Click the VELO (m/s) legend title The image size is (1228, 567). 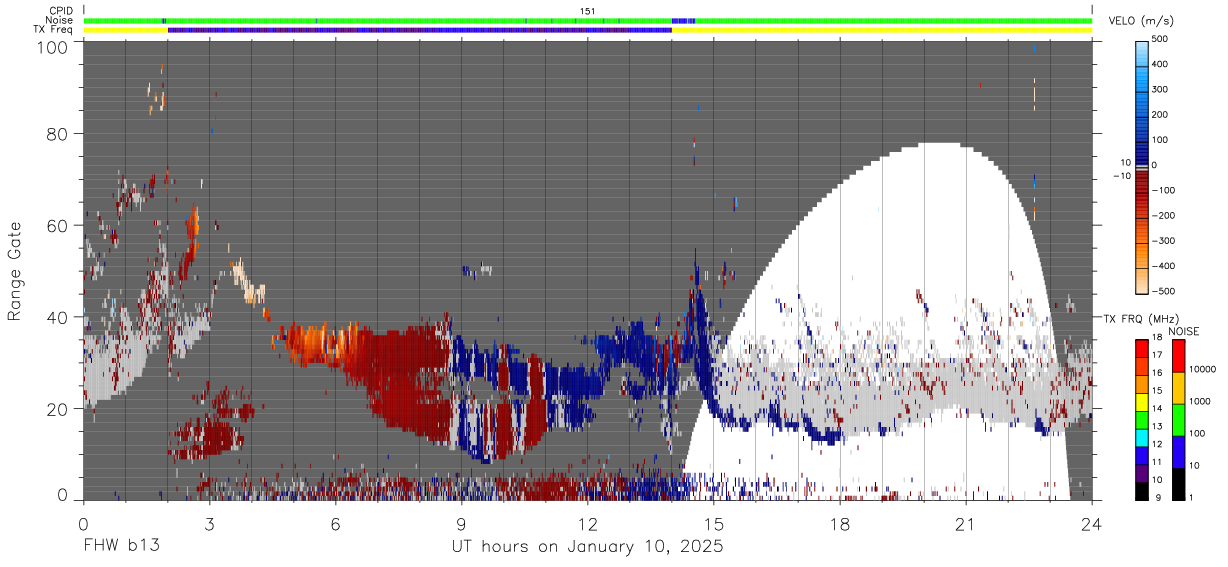[1140, 21]
